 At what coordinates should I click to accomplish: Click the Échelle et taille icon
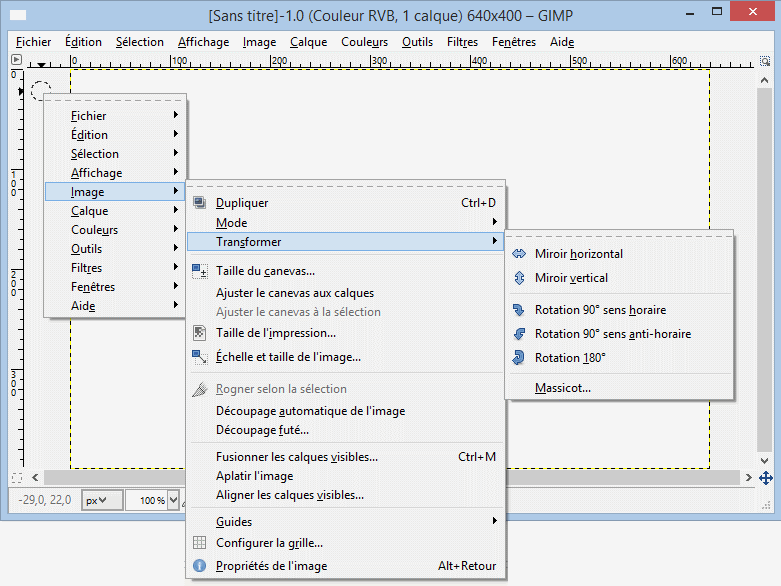tap(200, 357)
